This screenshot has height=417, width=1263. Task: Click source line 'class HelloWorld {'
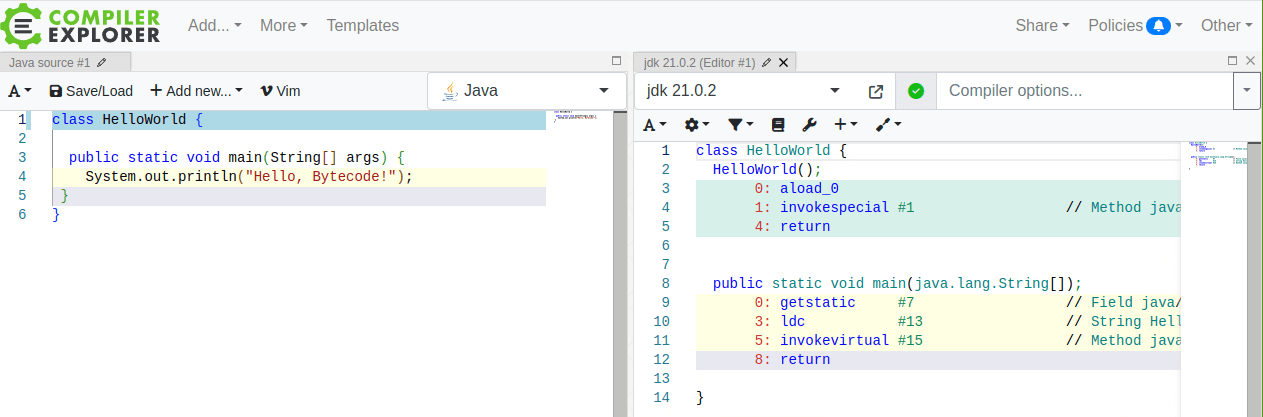point(127,120)
